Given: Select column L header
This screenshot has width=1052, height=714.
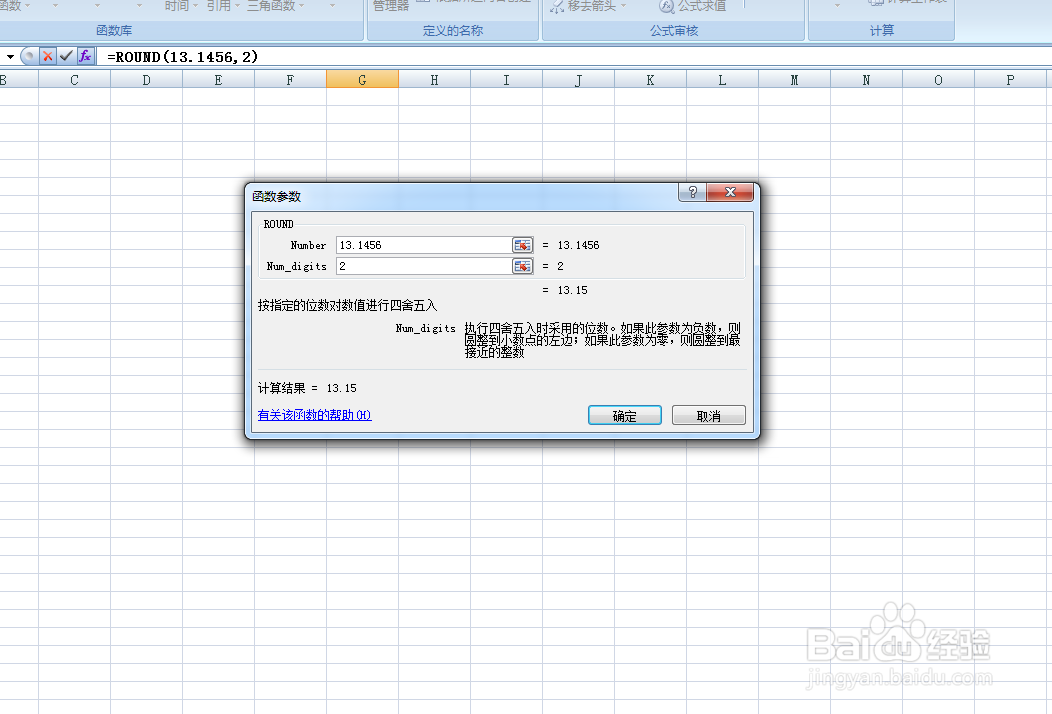Looking at the screenshot, I should (722, 80).
